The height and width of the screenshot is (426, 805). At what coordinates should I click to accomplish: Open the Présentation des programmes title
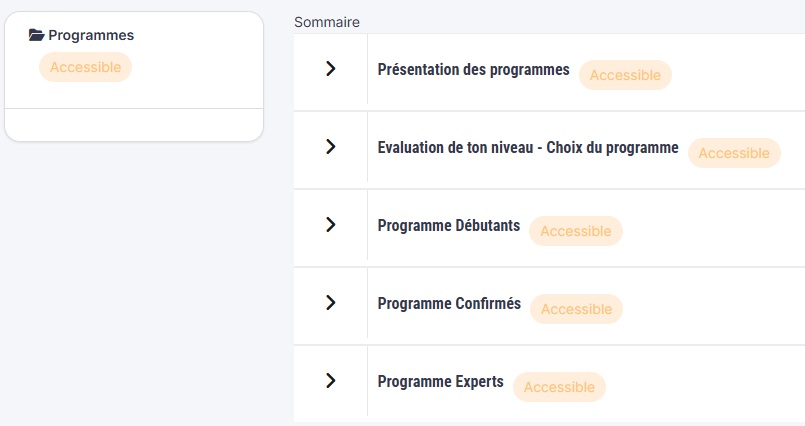tap(473, 70)
